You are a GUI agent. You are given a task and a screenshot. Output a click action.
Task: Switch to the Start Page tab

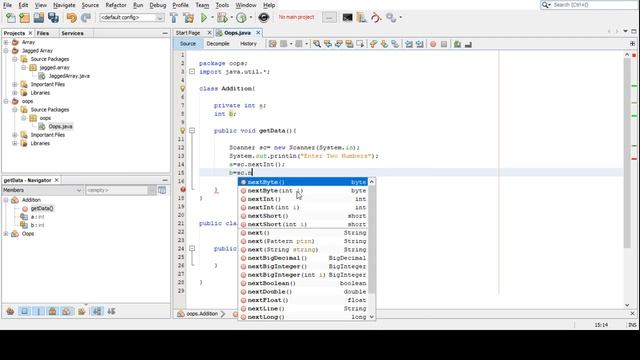click(188, 33)
